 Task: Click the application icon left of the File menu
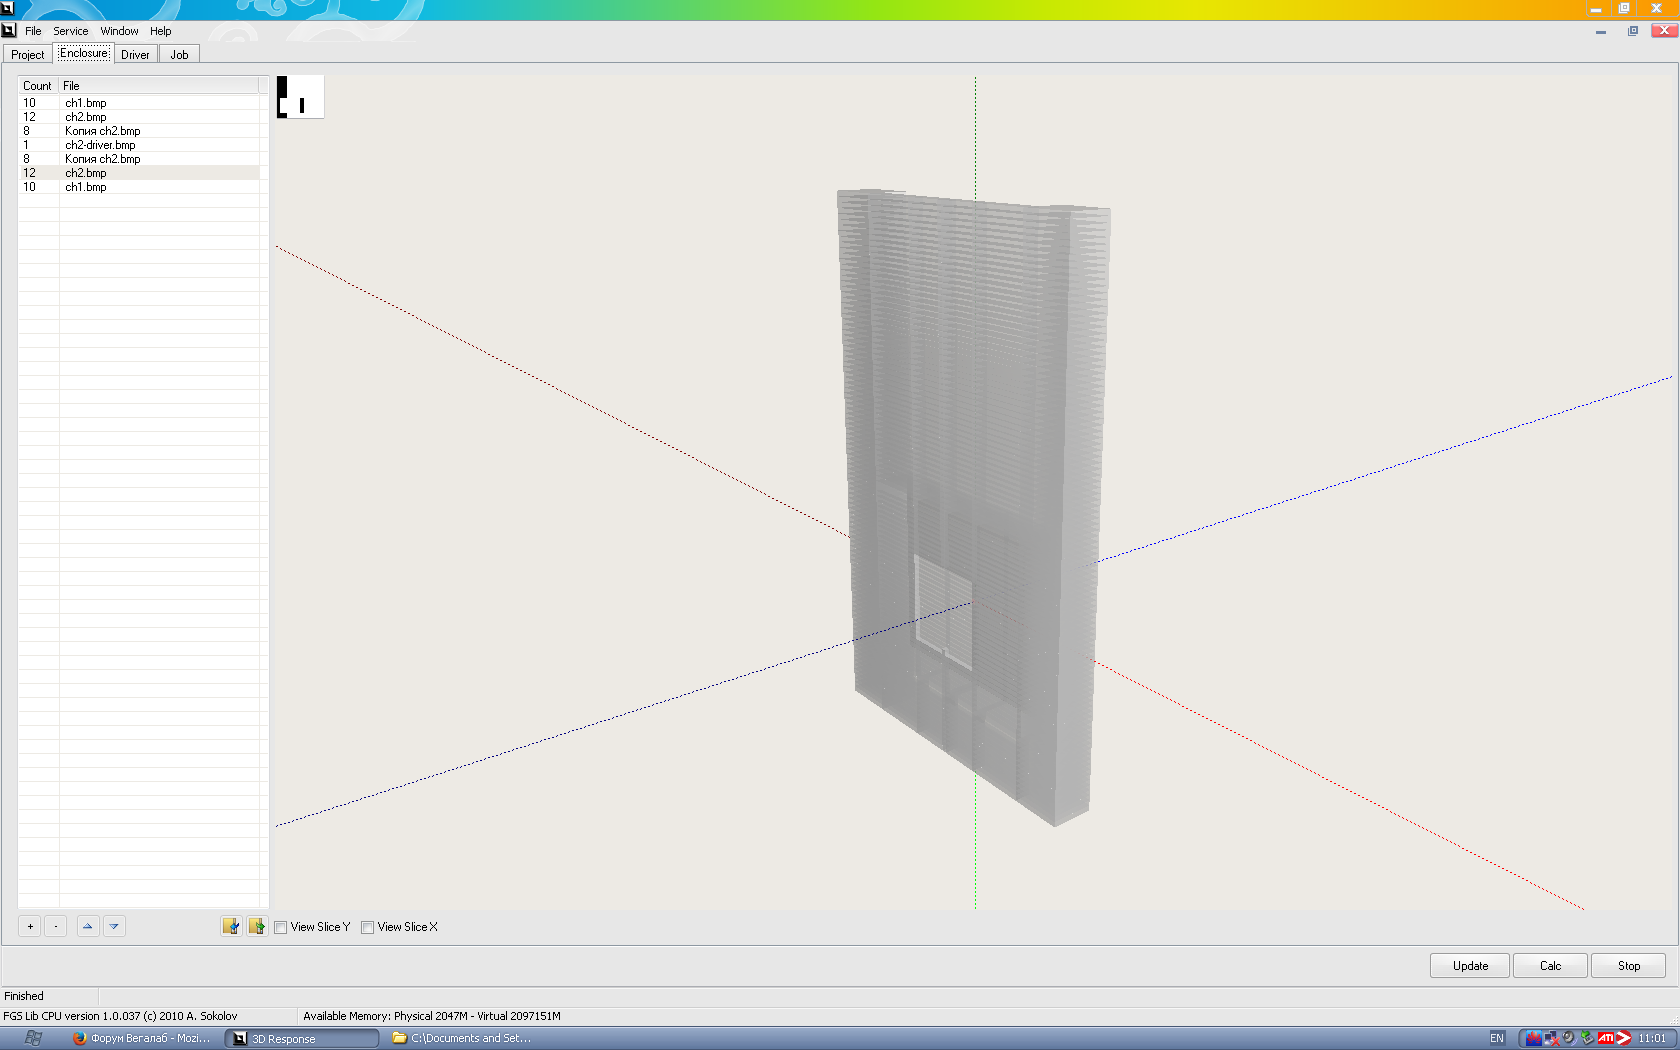(x=9, y=30)
